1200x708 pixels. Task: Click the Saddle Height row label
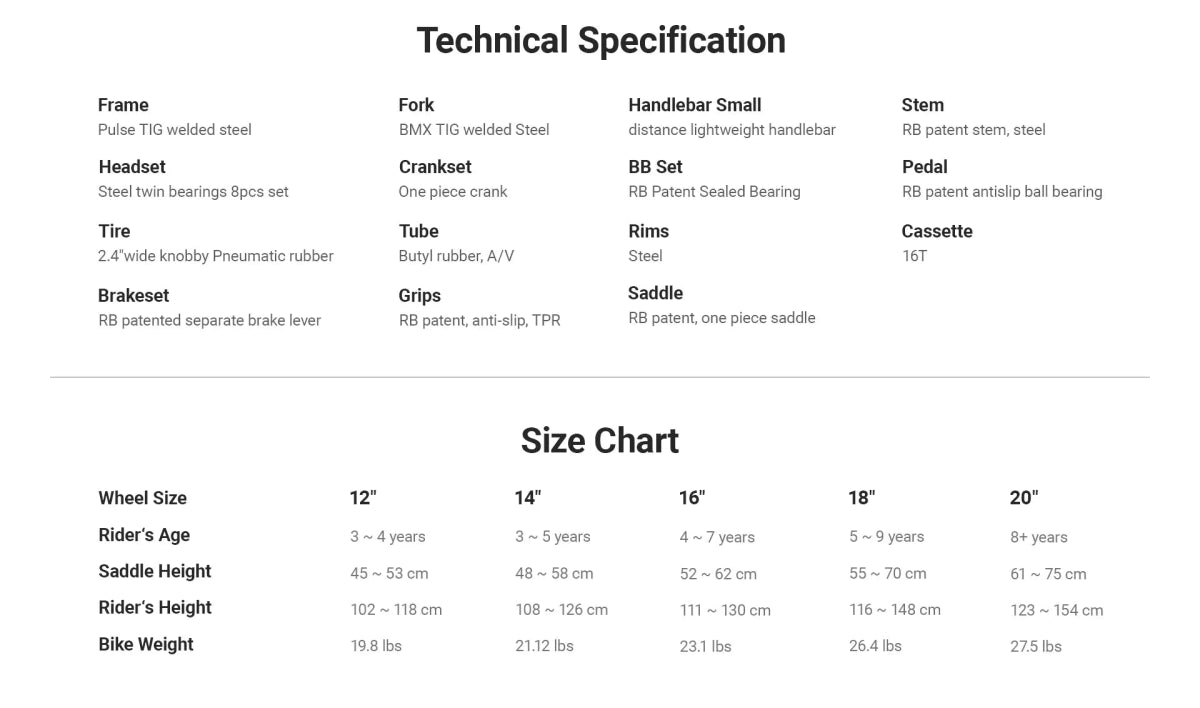point(155,572)
